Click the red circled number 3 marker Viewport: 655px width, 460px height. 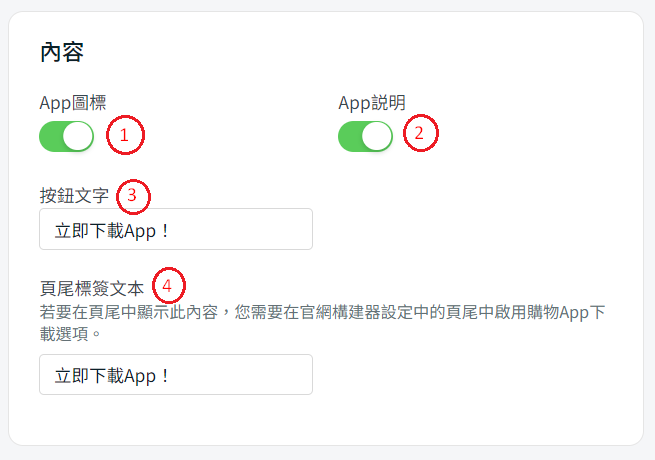133,197
